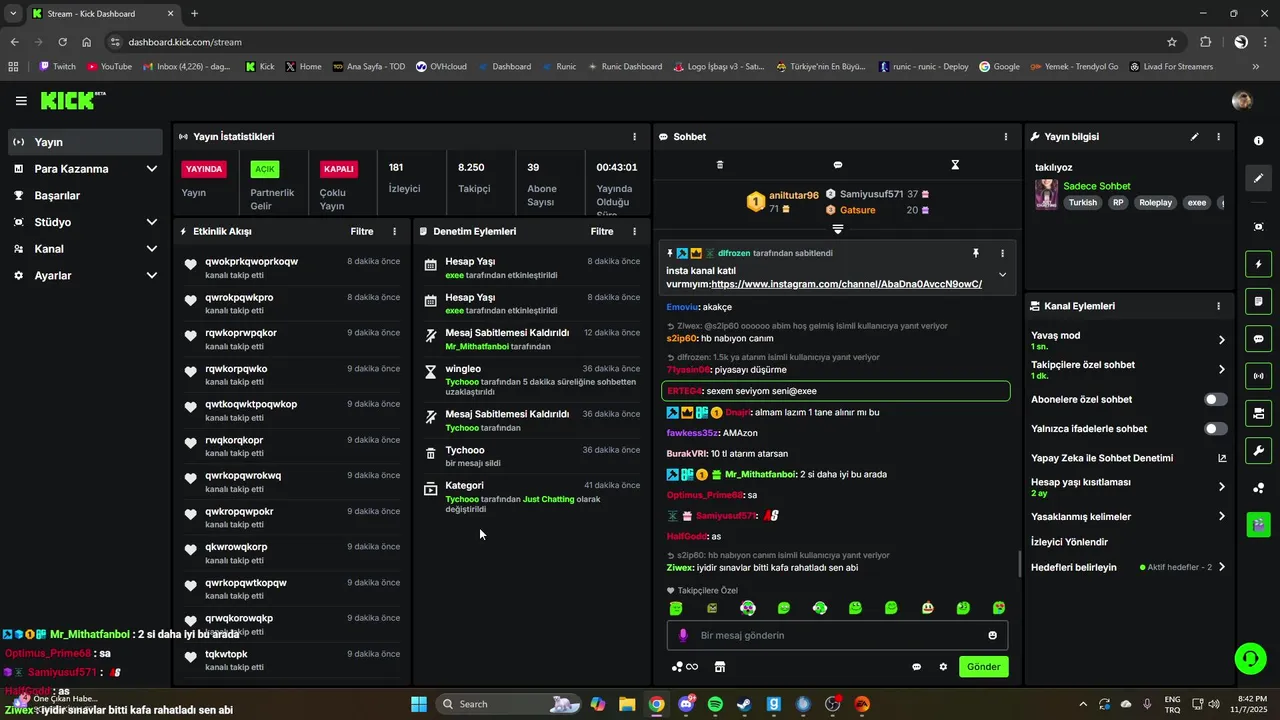Open chat settings gear below message box

click(x=943, y=667)
